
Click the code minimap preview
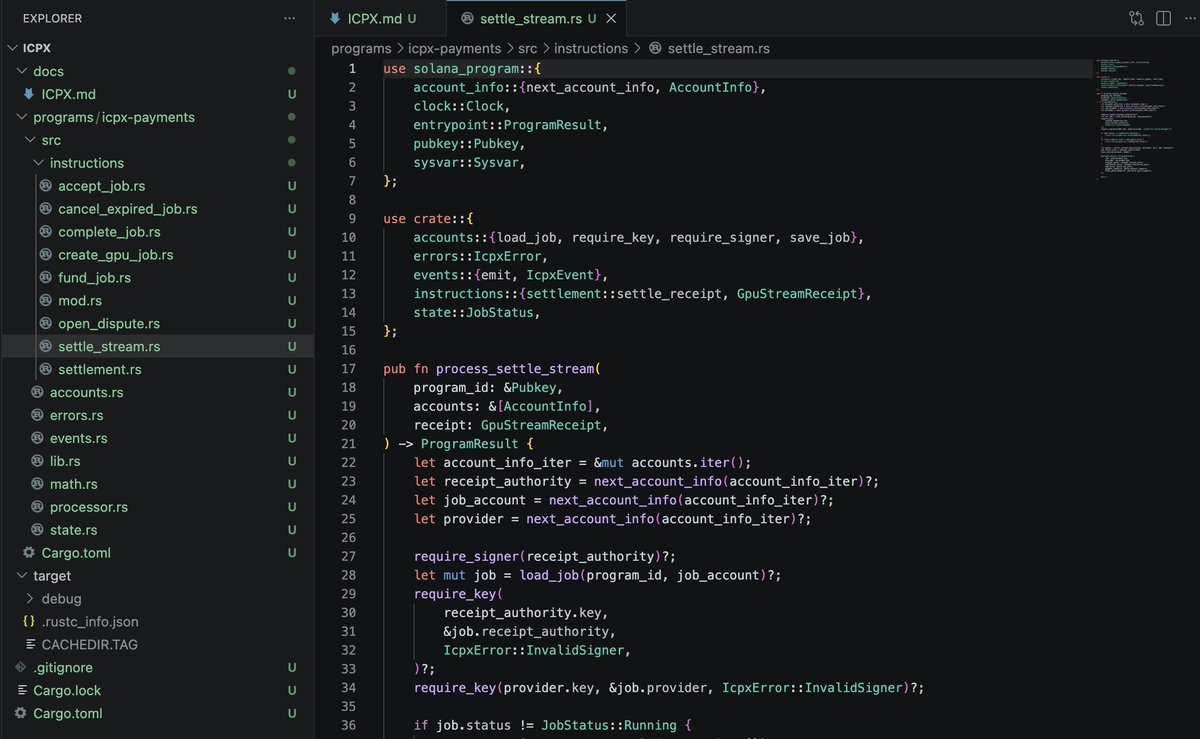pos(1134,118)
